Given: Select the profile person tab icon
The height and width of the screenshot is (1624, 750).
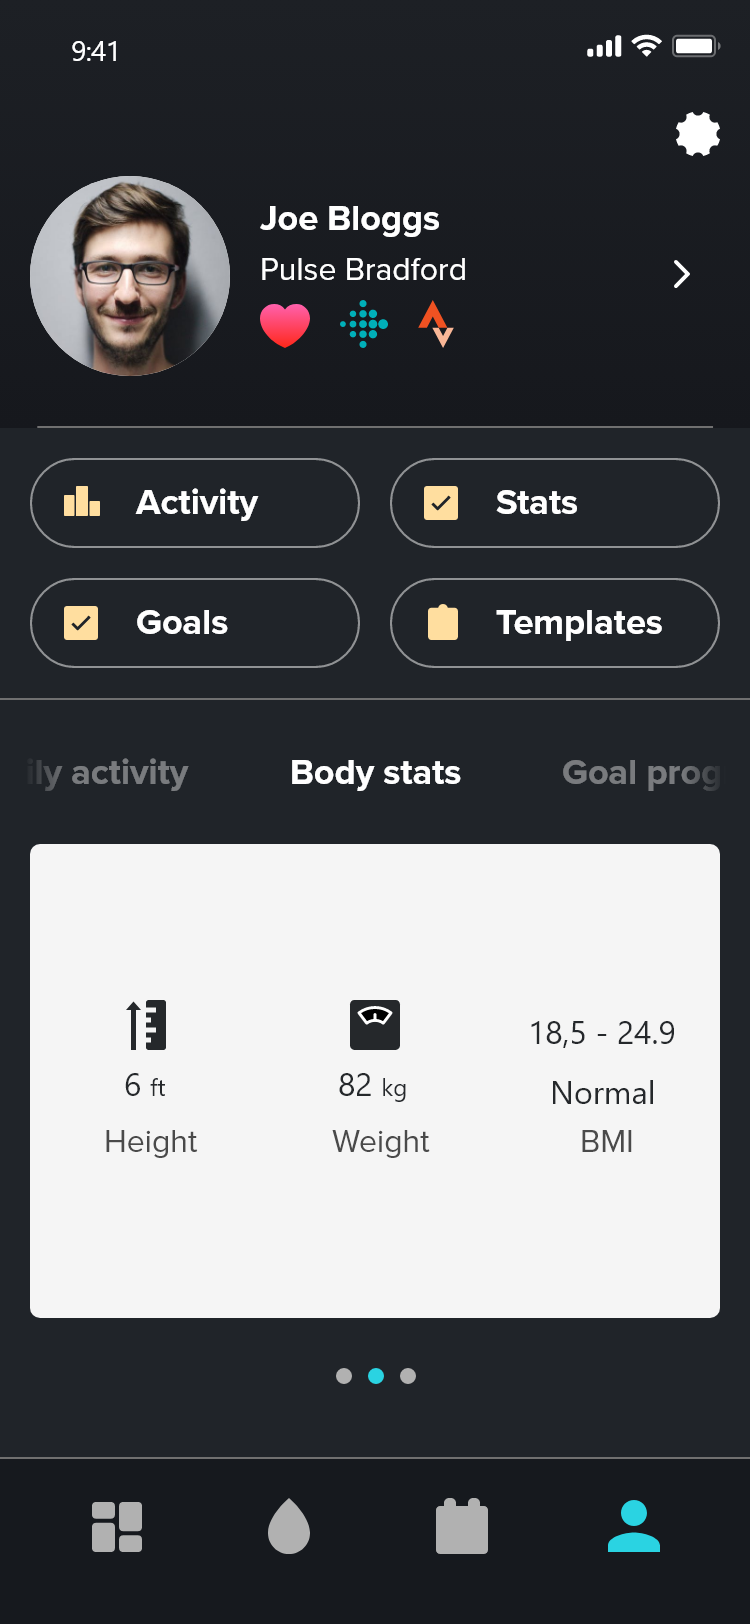Looking at the screenshot, I should 634,1526.
